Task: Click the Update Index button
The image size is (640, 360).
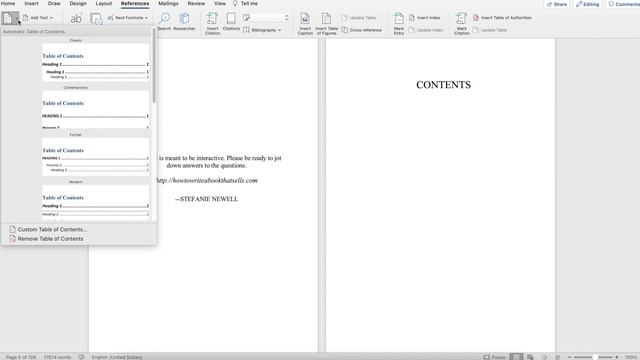Action: tap(426, 30)
